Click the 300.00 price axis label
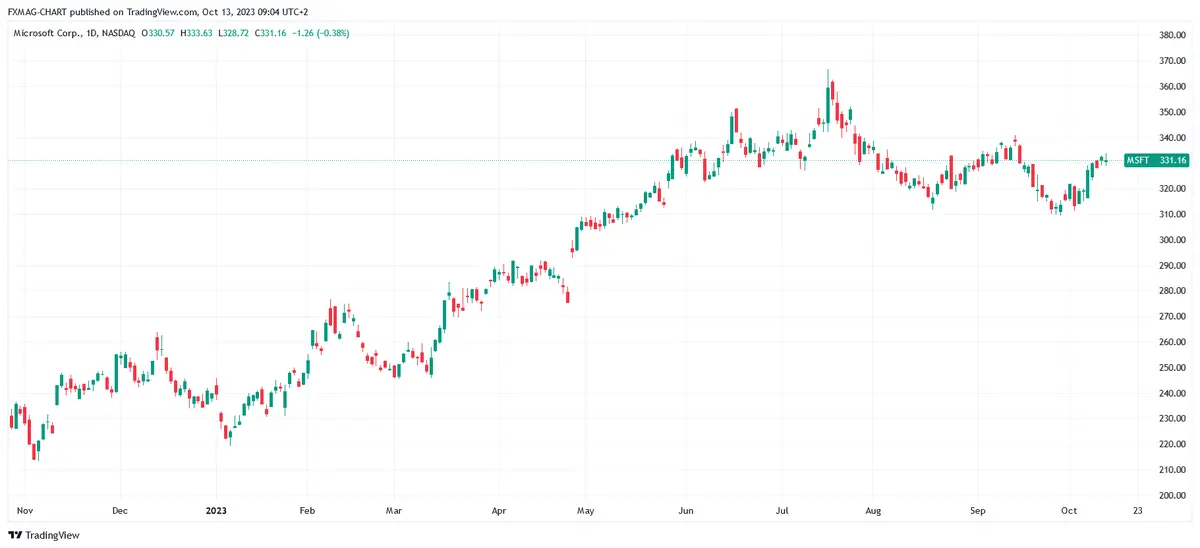This screenshot has height=548, width=1200. point(1172,240)
